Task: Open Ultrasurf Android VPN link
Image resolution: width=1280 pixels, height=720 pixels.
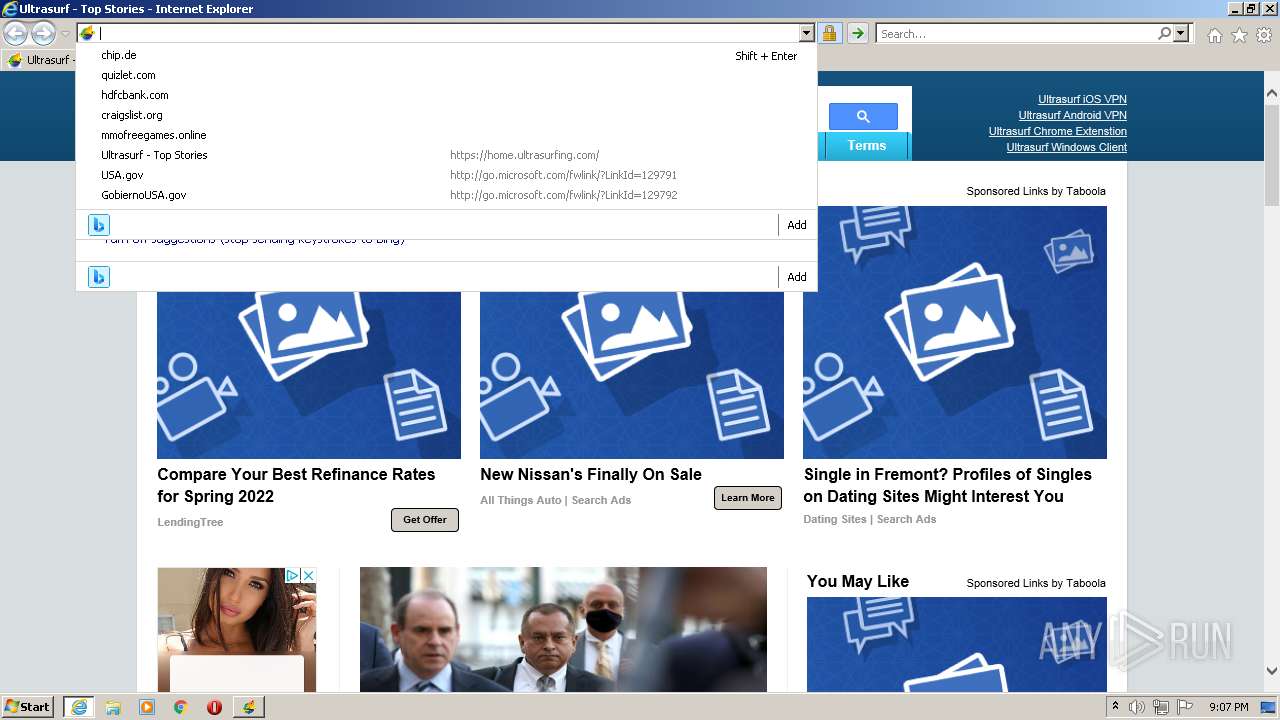Action: 1072,115
